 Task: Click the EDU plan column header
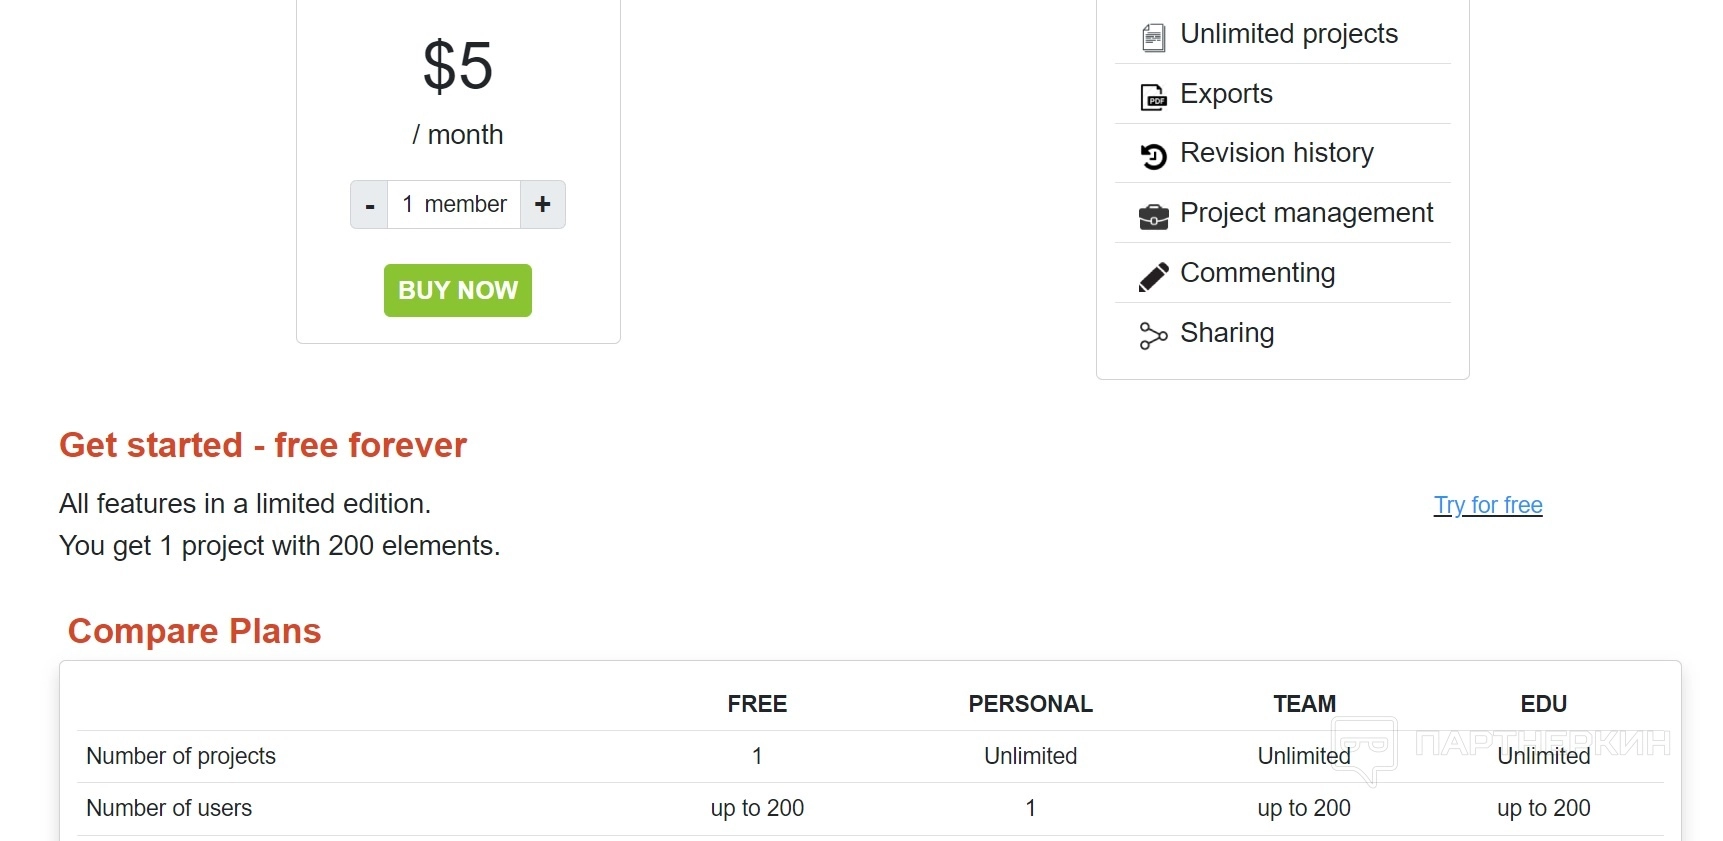(1543, 704)
